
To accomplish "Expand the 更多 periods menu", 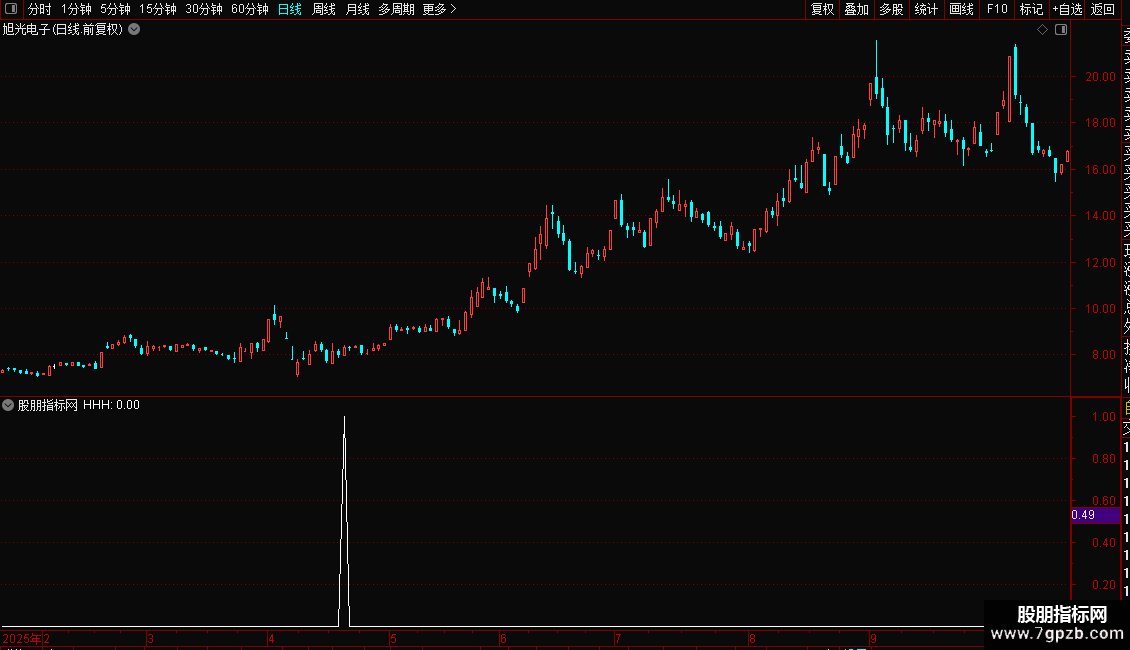I will (440, 9).
